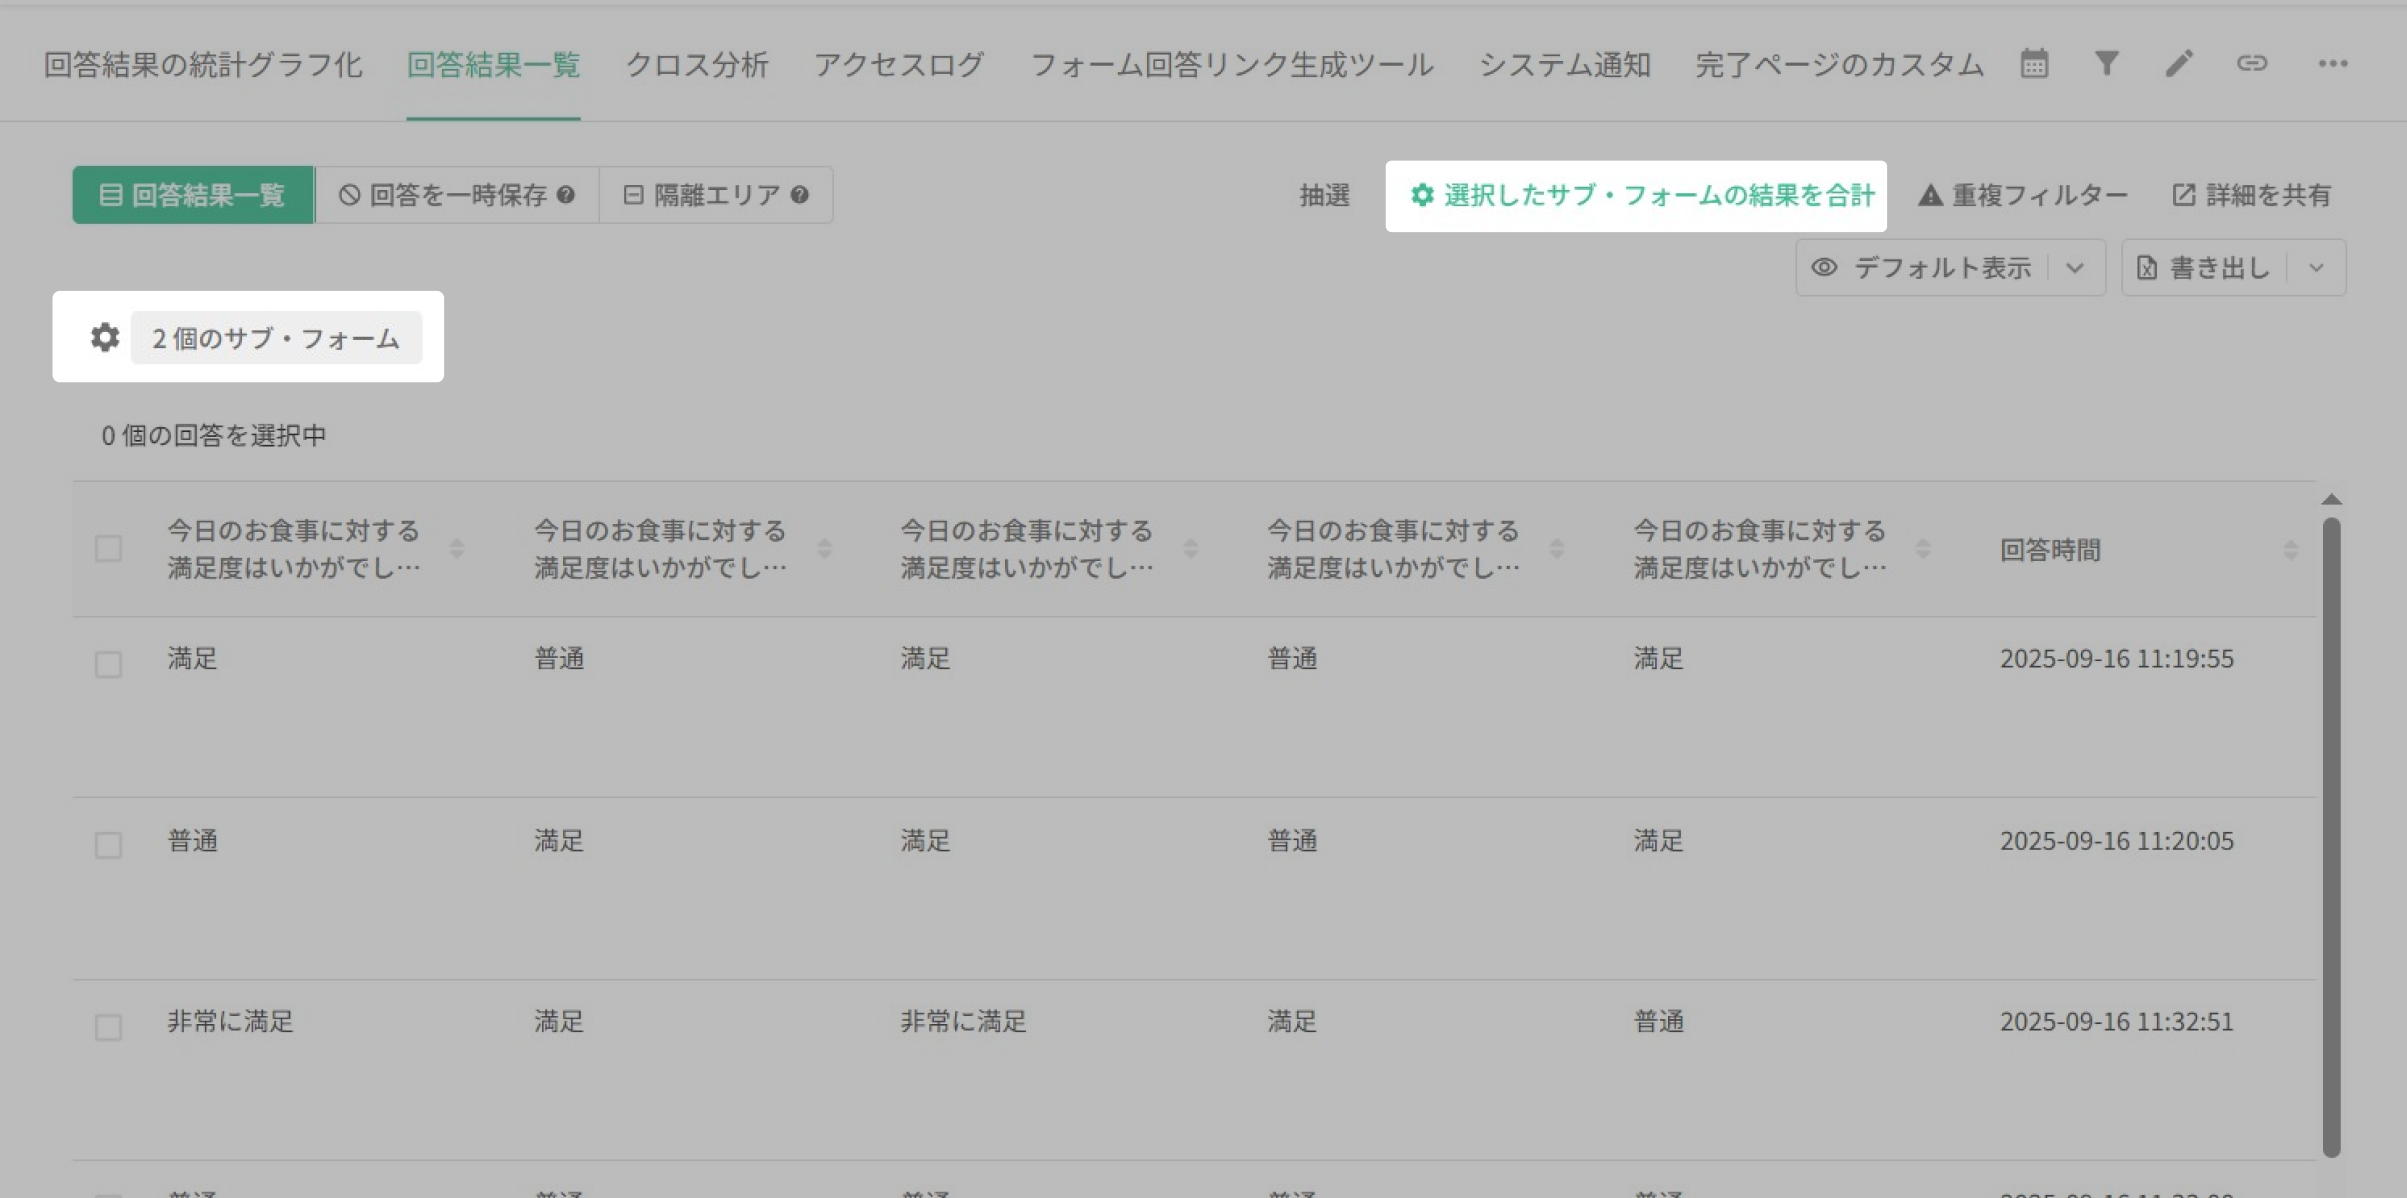Viewport: 2407px width, 1198px height.
Task: Check the row answered at 11:20:05
Action: (x=108, y=845)
